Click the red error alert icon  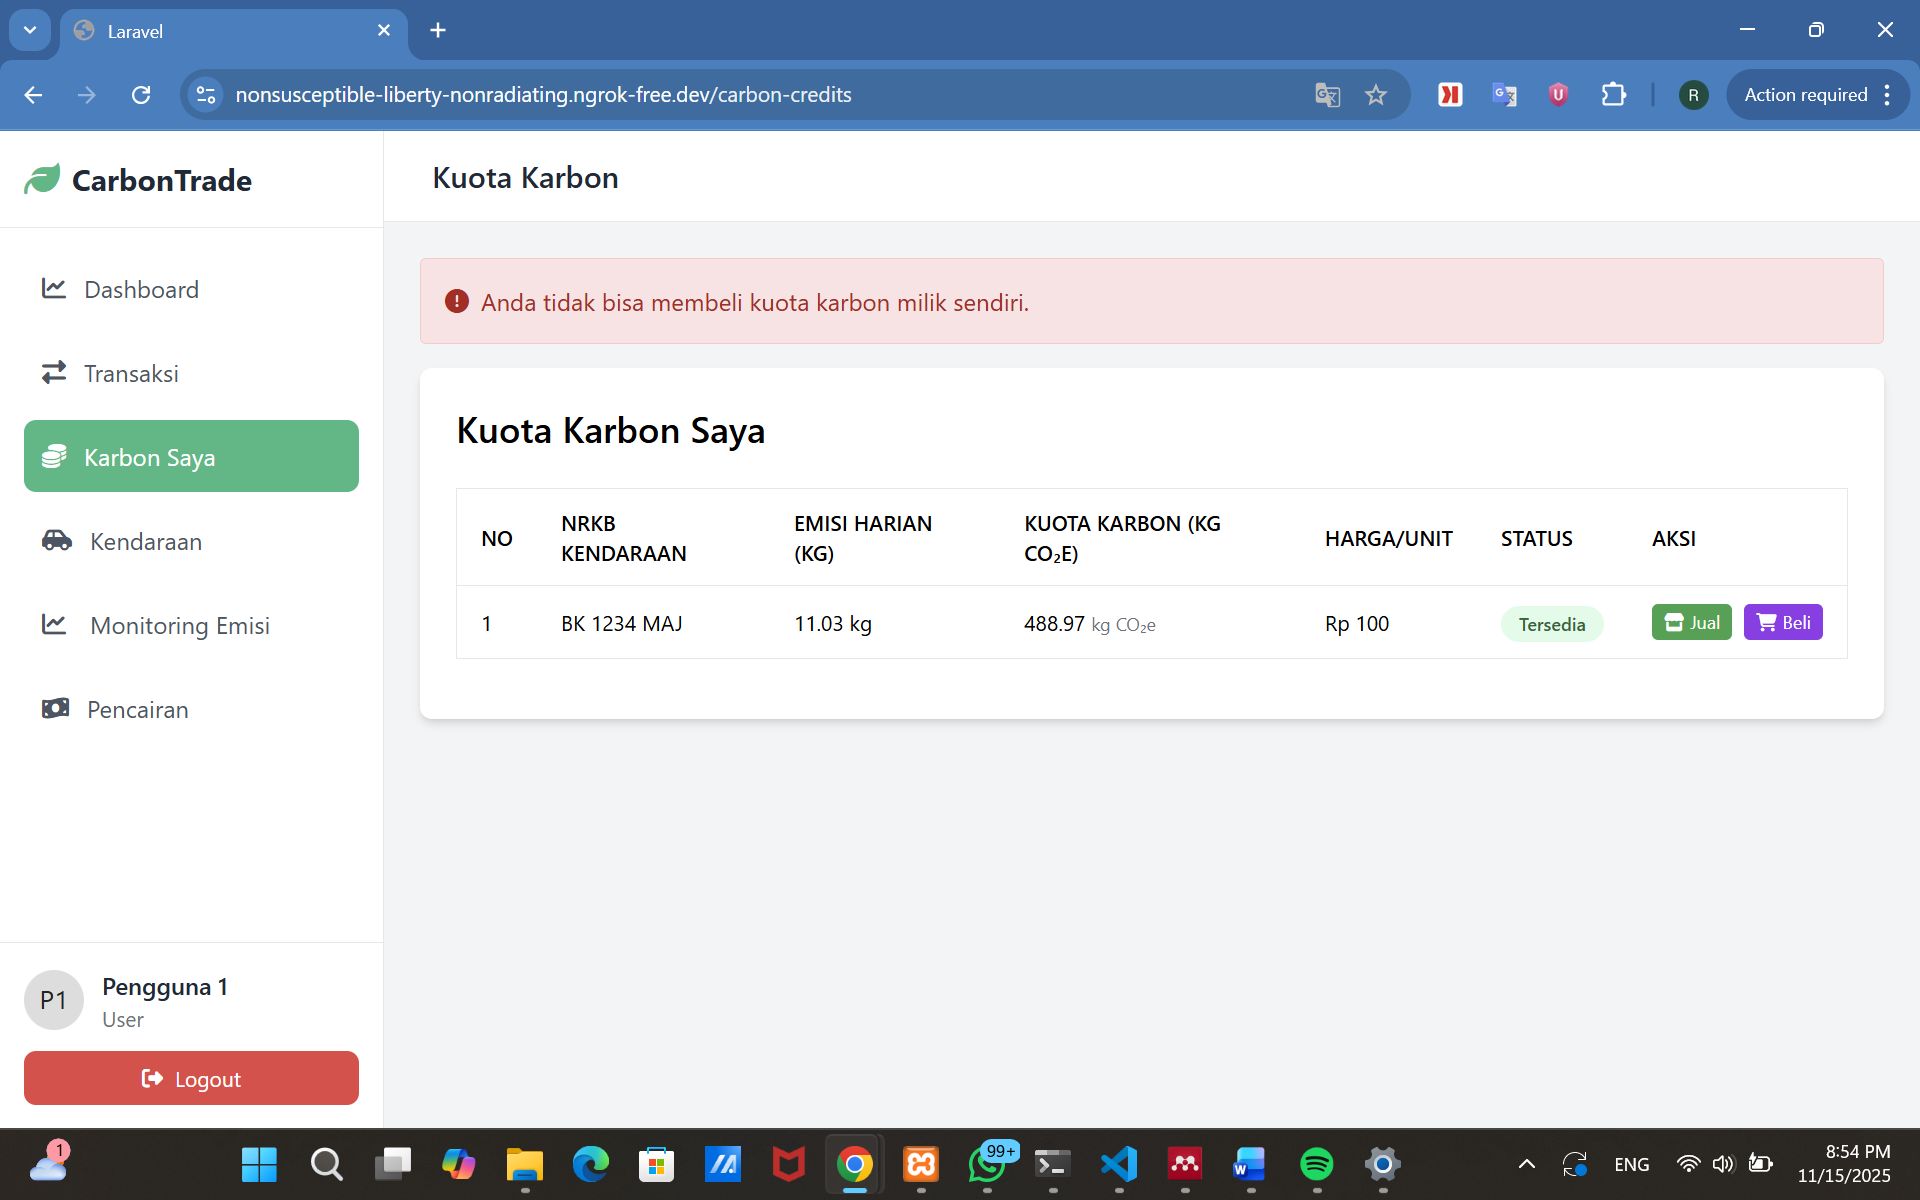(457, 301)
